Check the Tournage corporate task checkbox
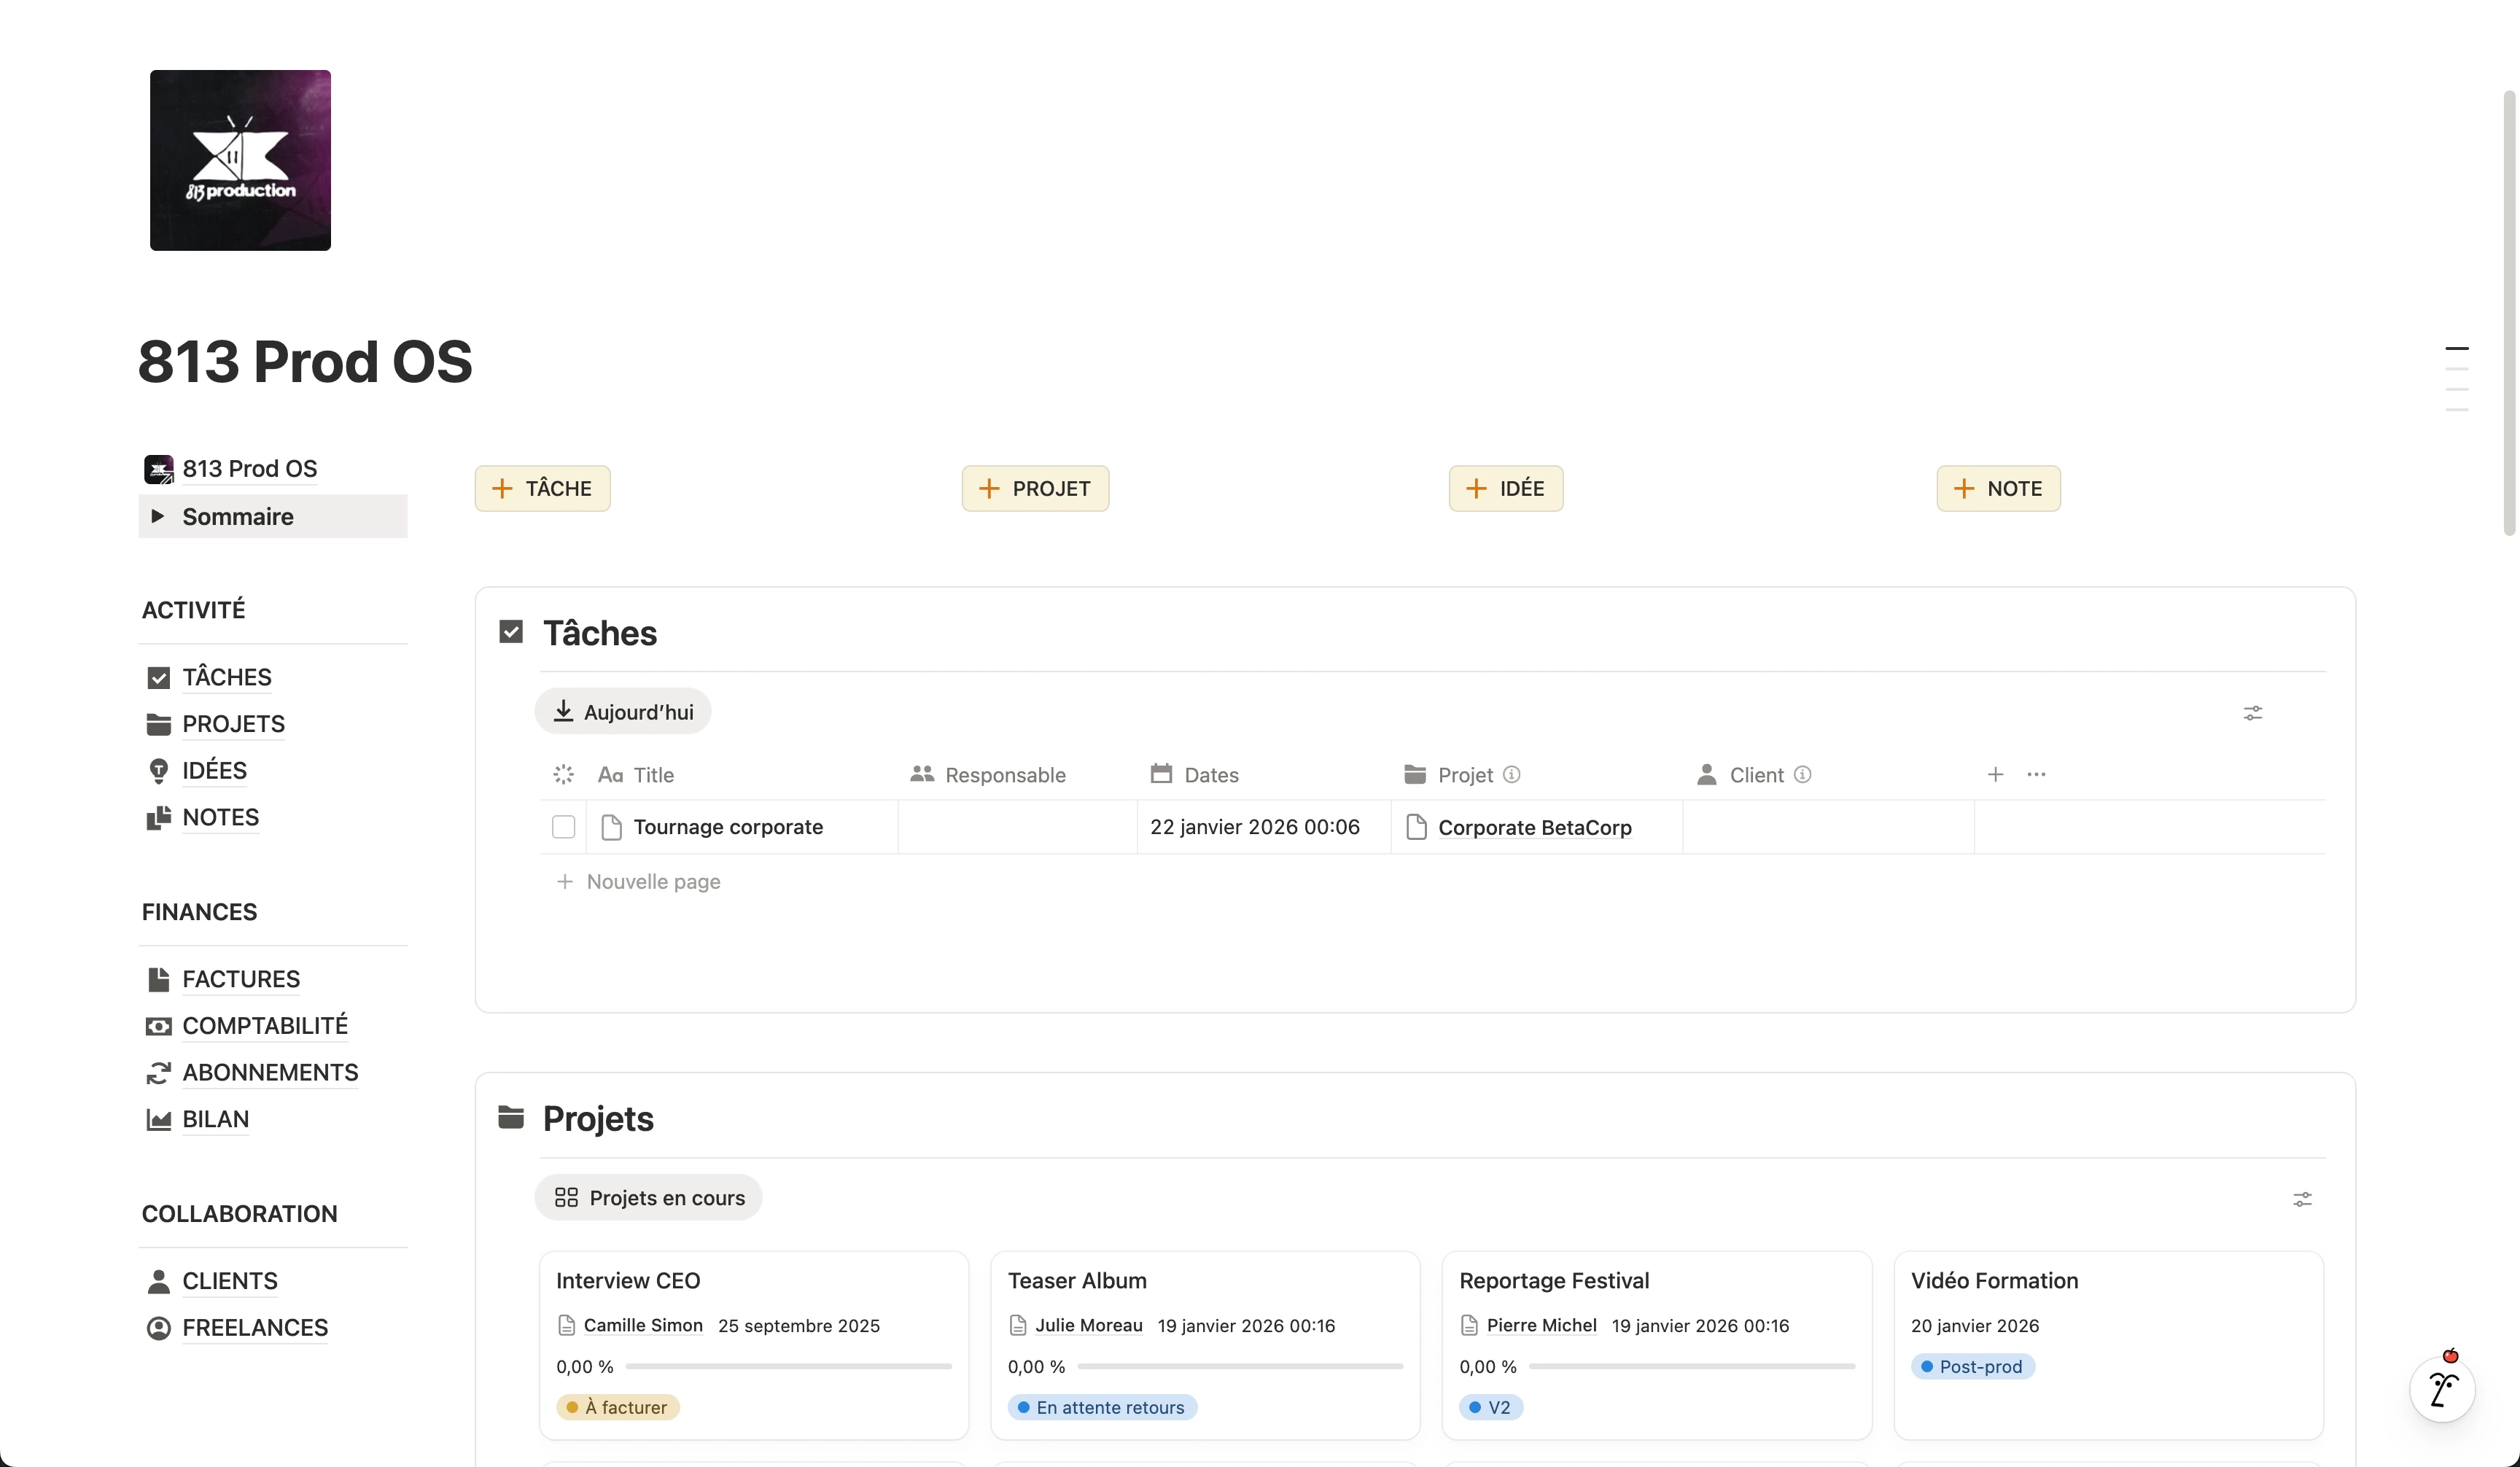Image resolution: width=2520 pixels, height=1467 pixels. pyautogui.click(x=564, y=826)
